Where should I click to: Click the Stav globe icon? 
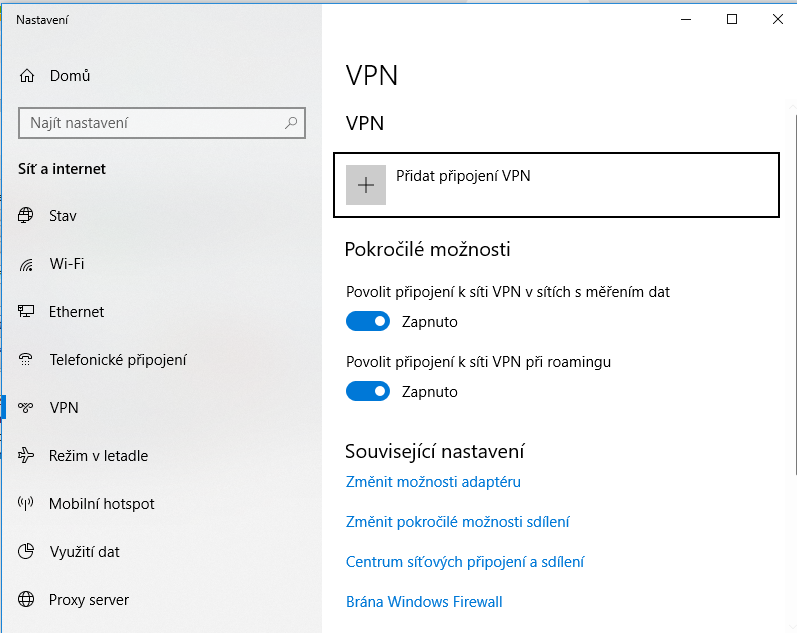pyautogui.click(x=27, y=216)
